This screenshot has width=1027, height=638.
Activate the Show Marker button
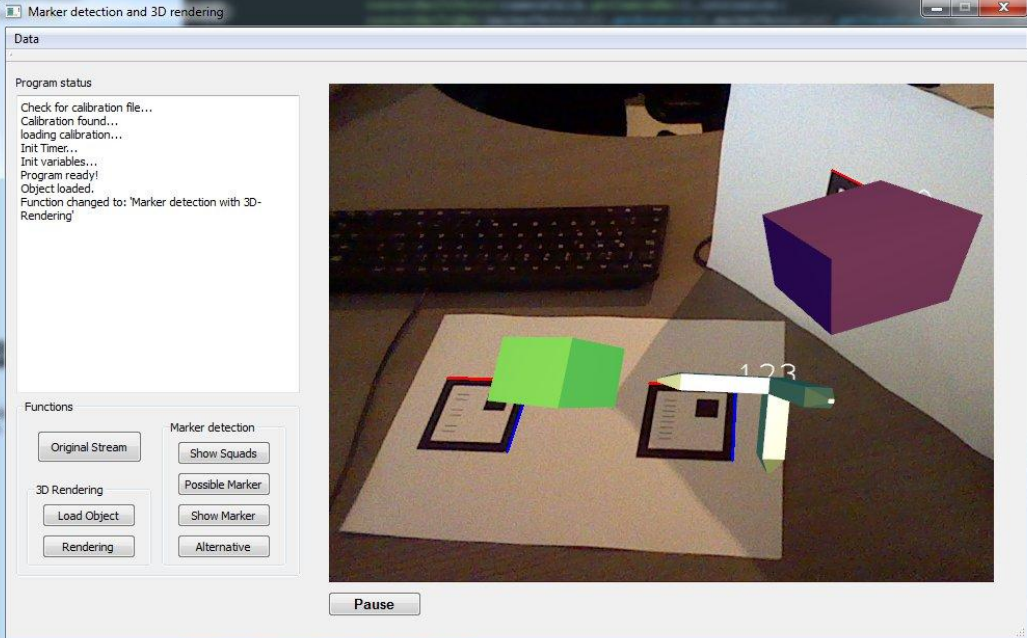pyautogui.click(x=223, y=516)
